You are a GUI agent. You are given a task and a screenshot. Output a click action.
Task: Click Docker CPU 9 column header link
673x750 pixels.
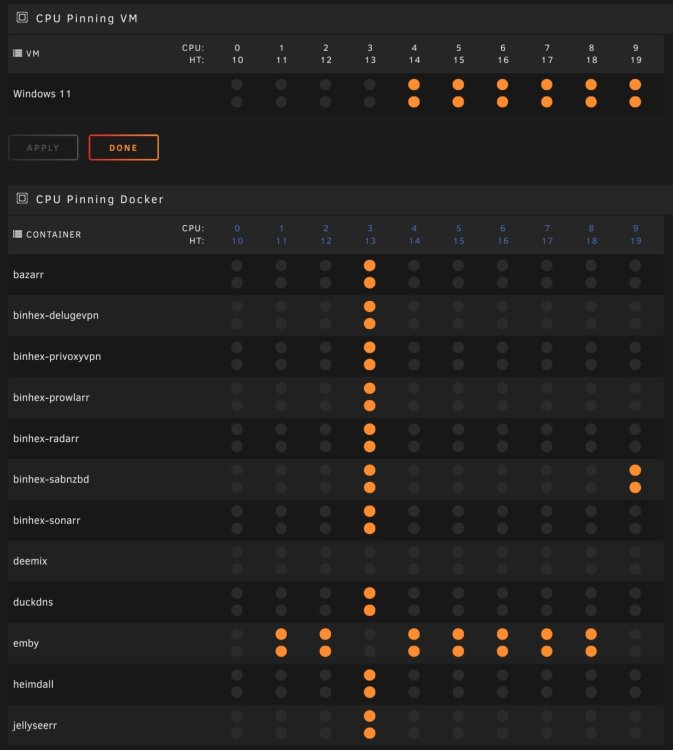click(x=636, y=228)
